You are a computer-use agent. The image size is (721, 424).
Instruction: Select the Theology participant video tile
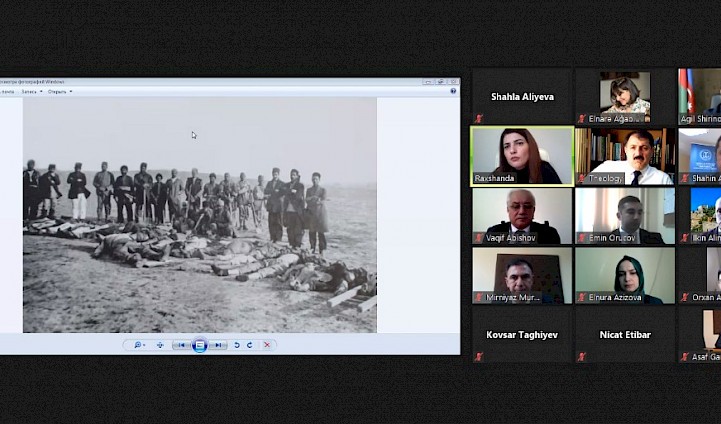tap(625, 156)
